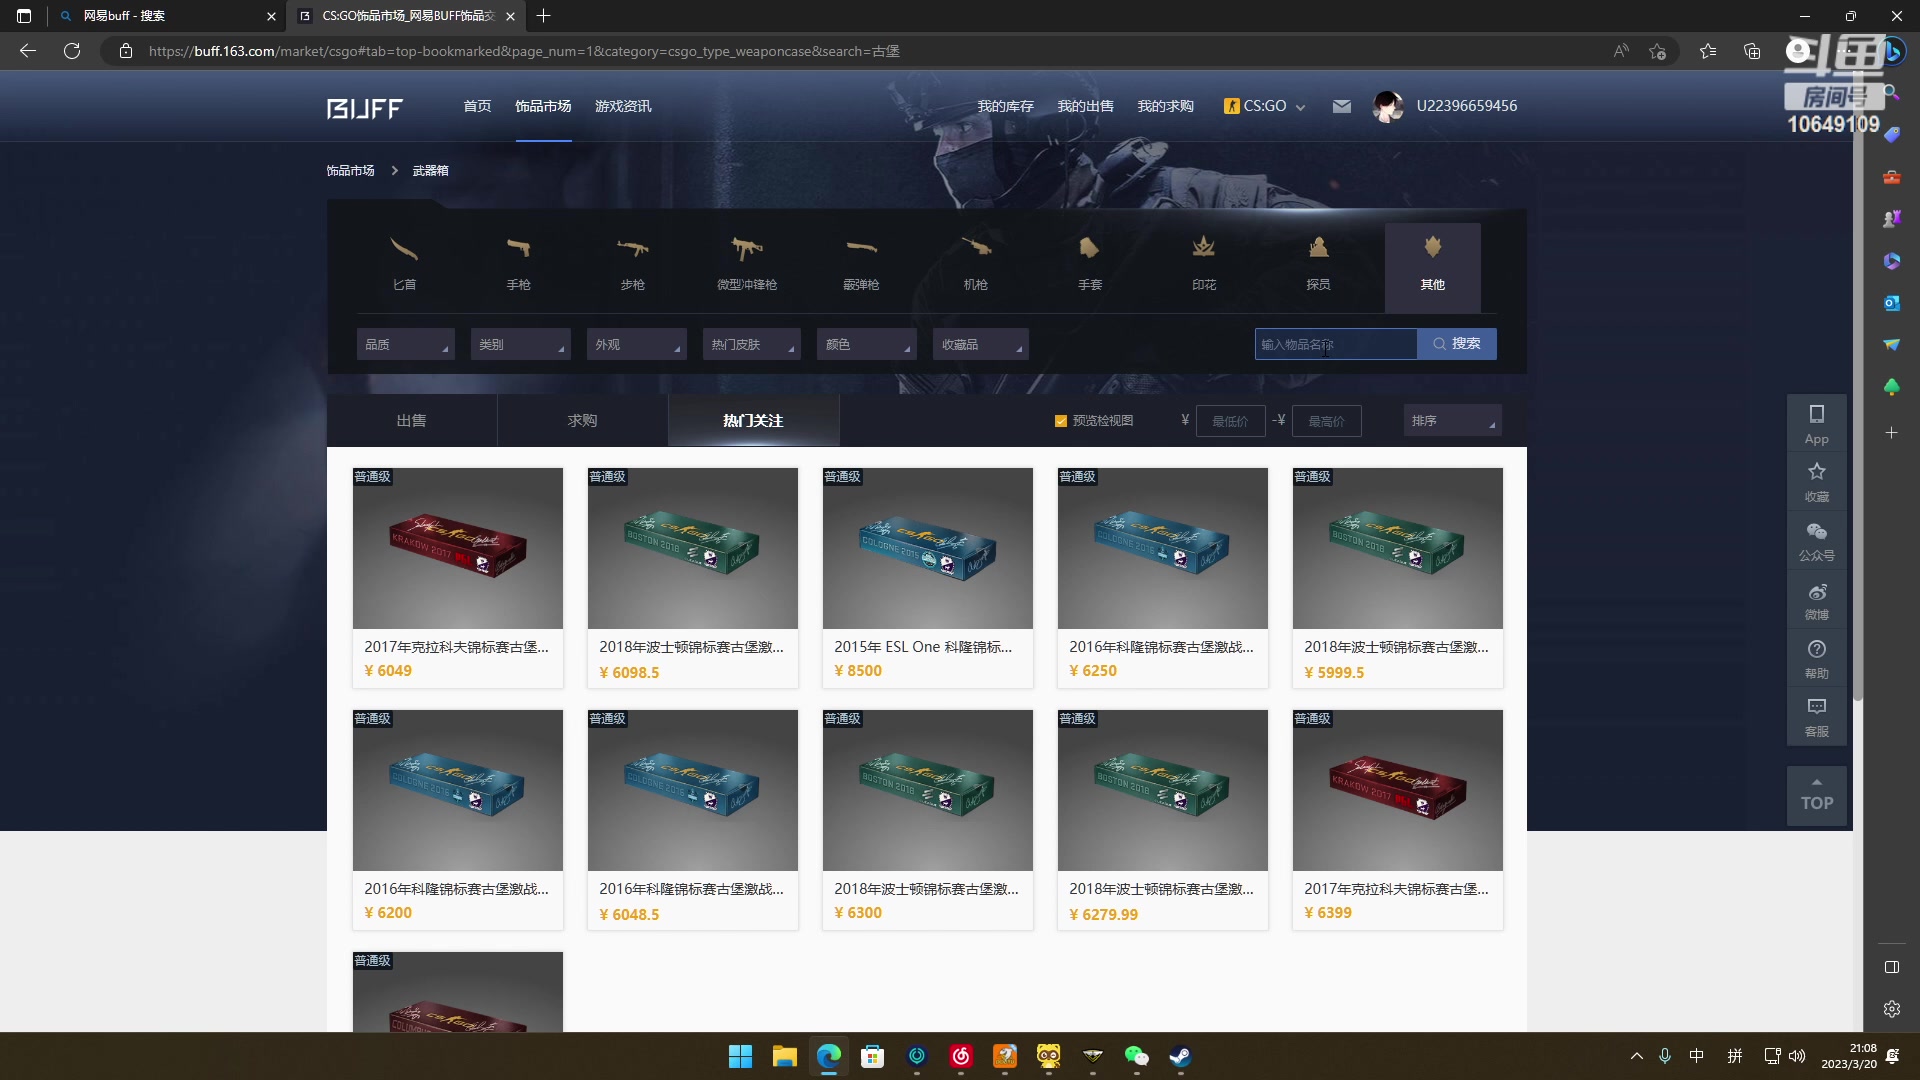Toggle the 预览检视图 checkbox

(x=1061, y=421)
